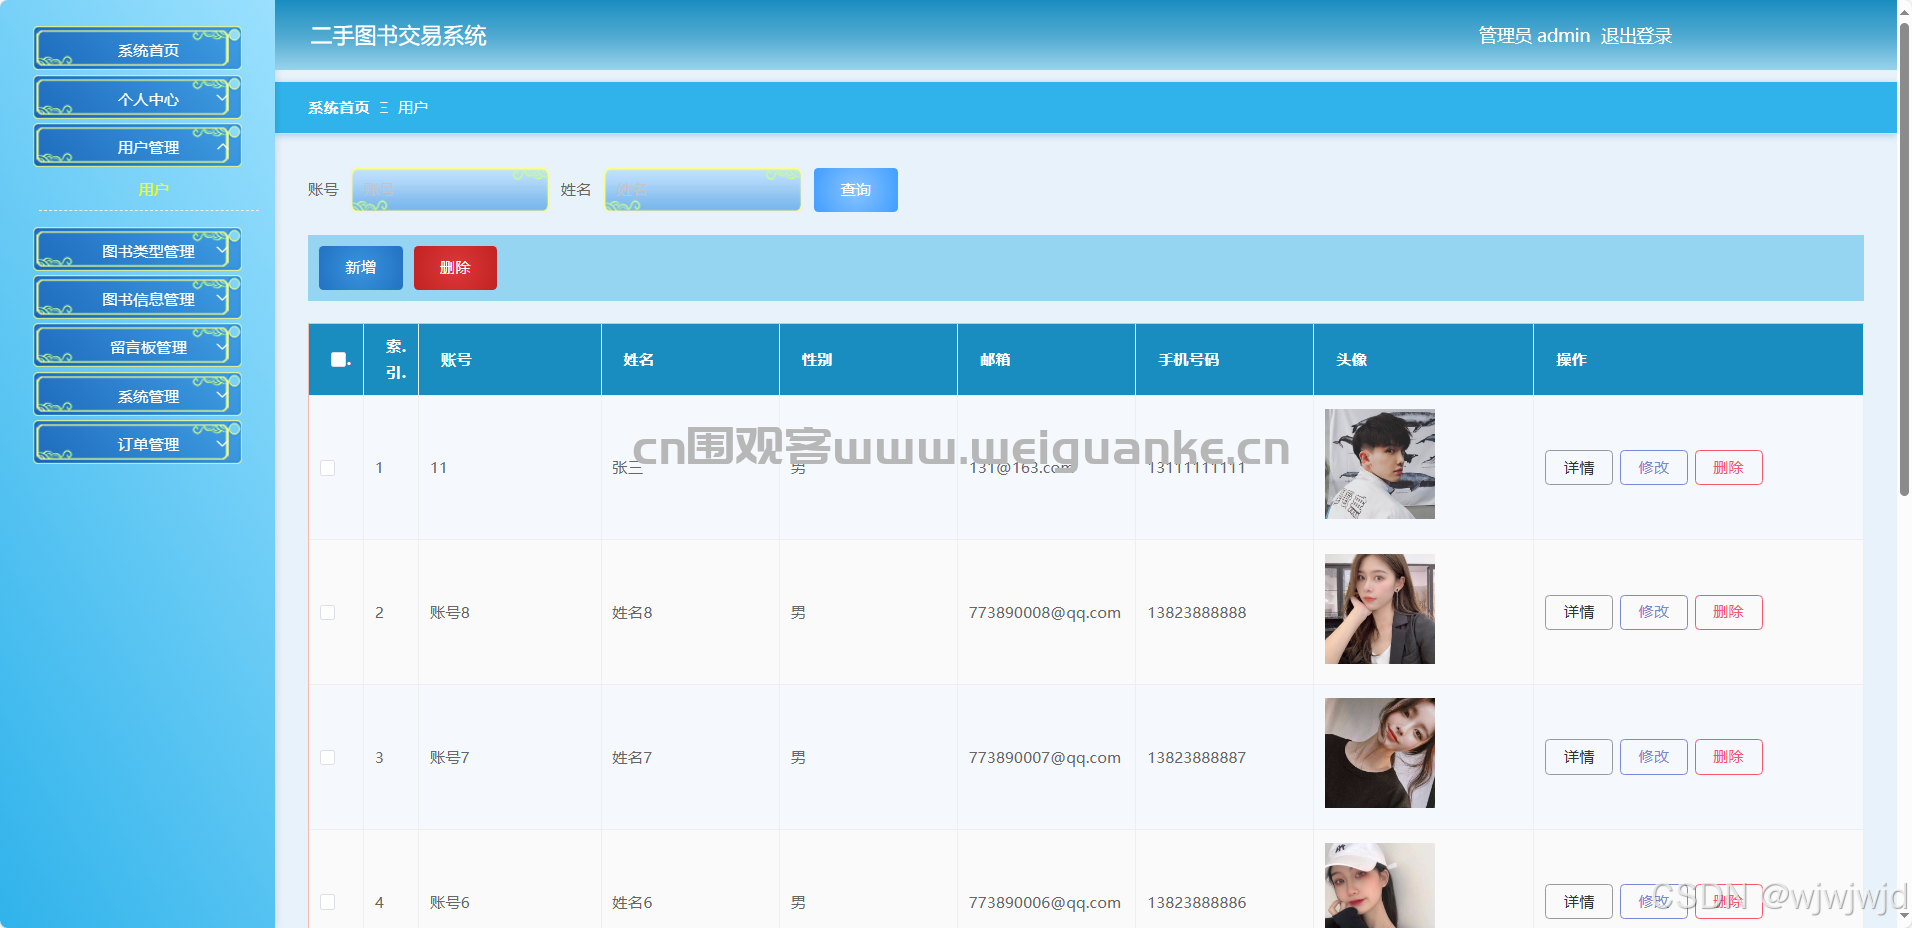Expand the 订单管理 menu

pos(138,443)
